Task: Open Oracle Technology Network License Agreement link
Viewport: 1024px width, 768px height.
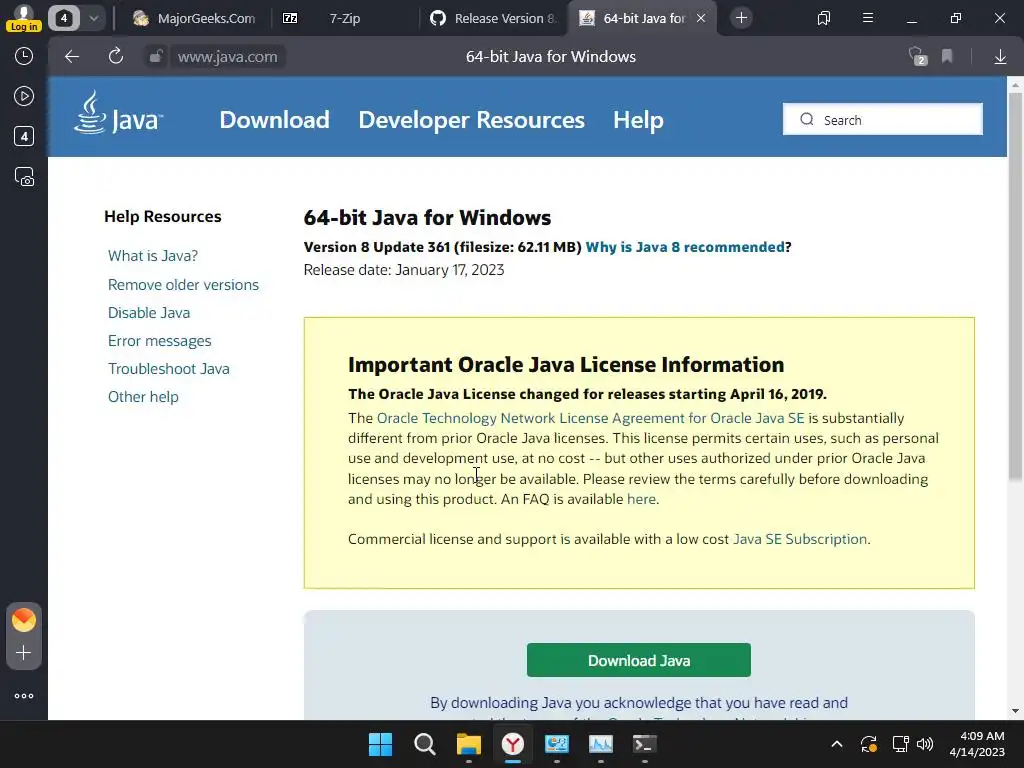Action: tap(590, 419)
